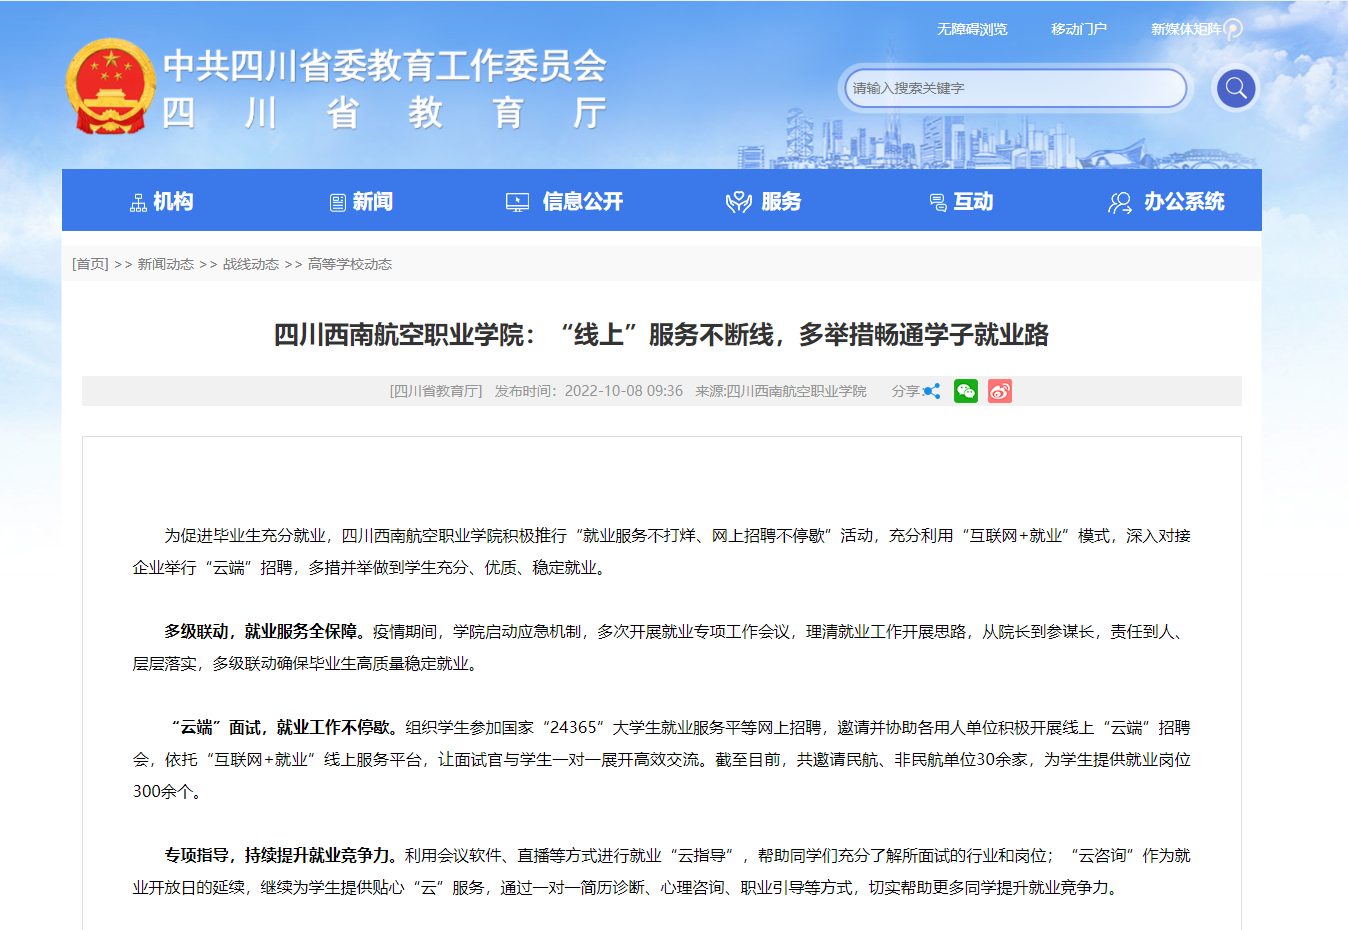Click the 新媒体矩阵 link
This screenshot has width=1348, height=930.
1186,29
